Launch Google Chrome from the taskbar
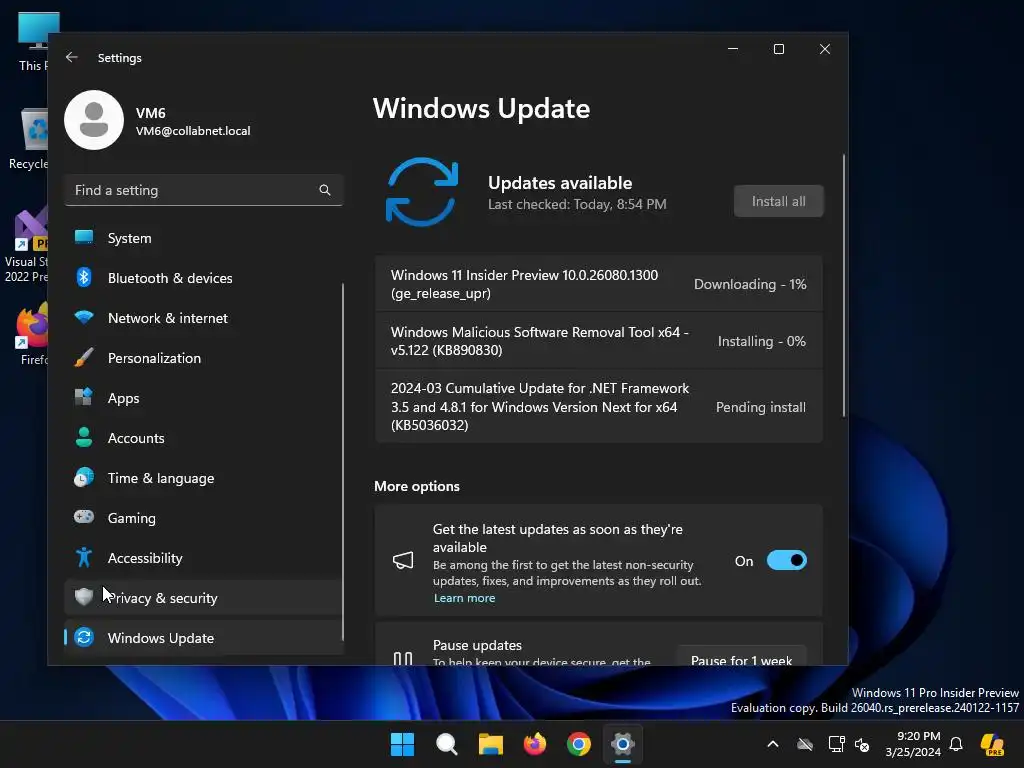This screenshot has height=768, width=1024. 579,744
